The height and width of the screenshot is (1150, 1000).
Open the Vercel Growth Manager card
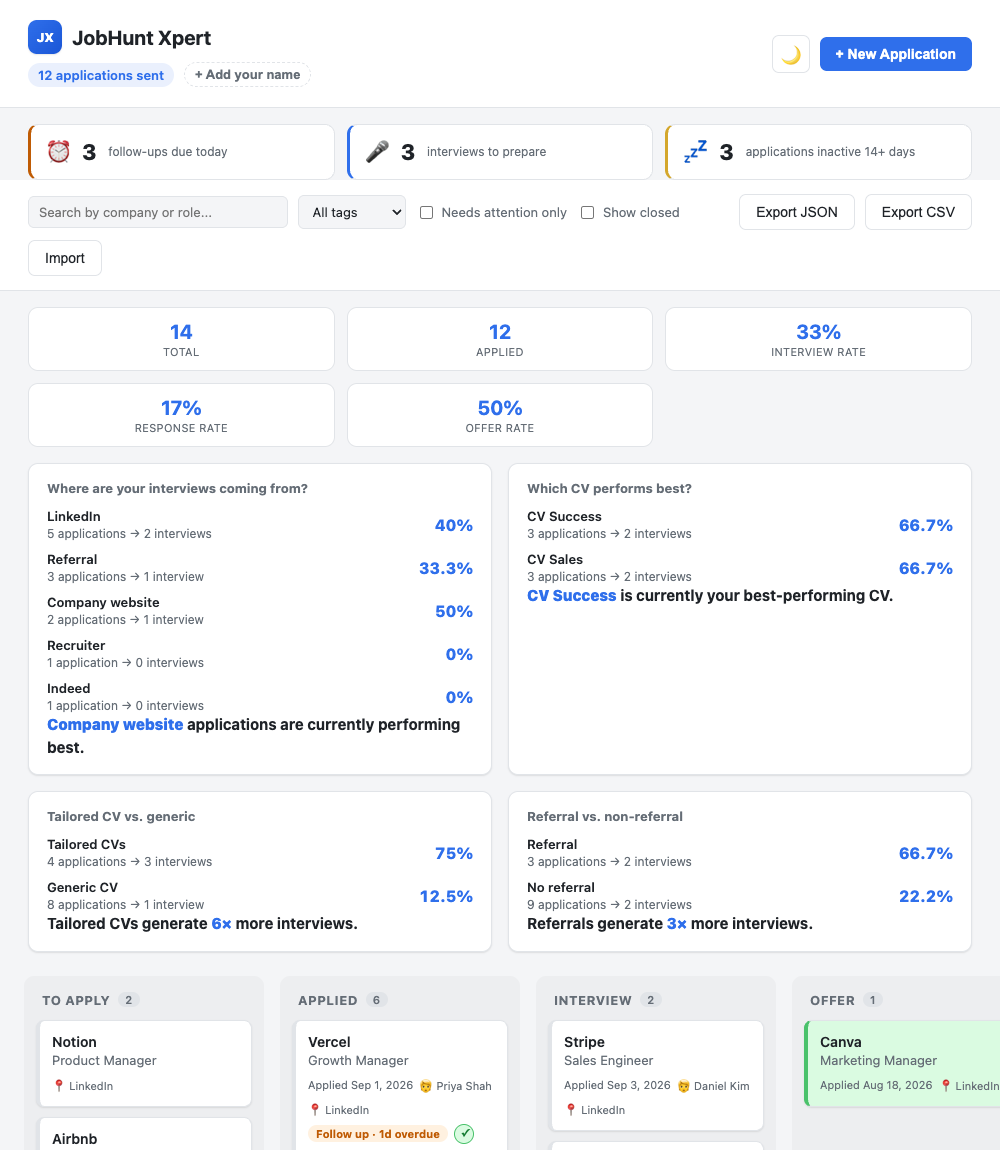401,1085
